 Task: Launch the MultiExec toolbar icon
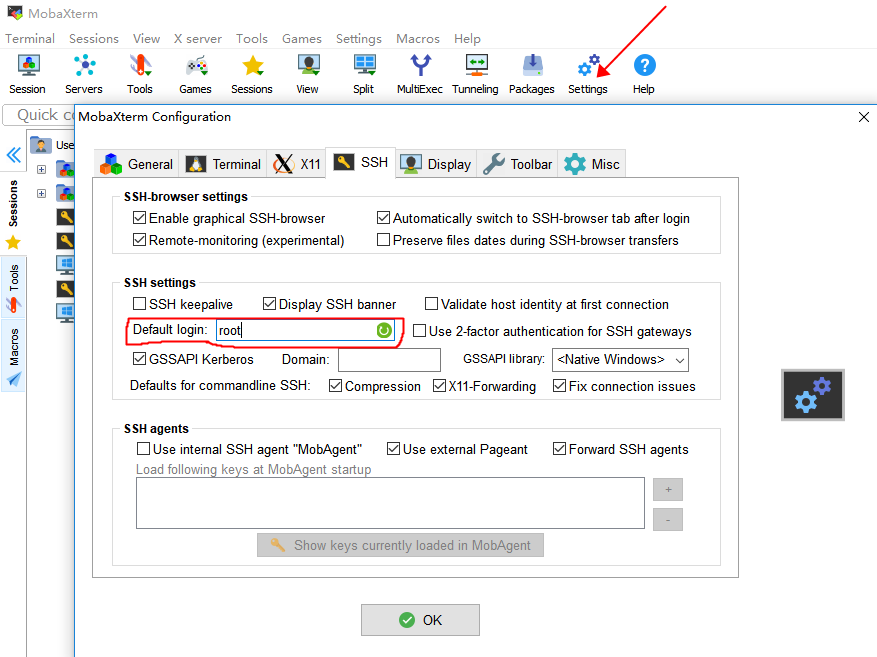419,74
